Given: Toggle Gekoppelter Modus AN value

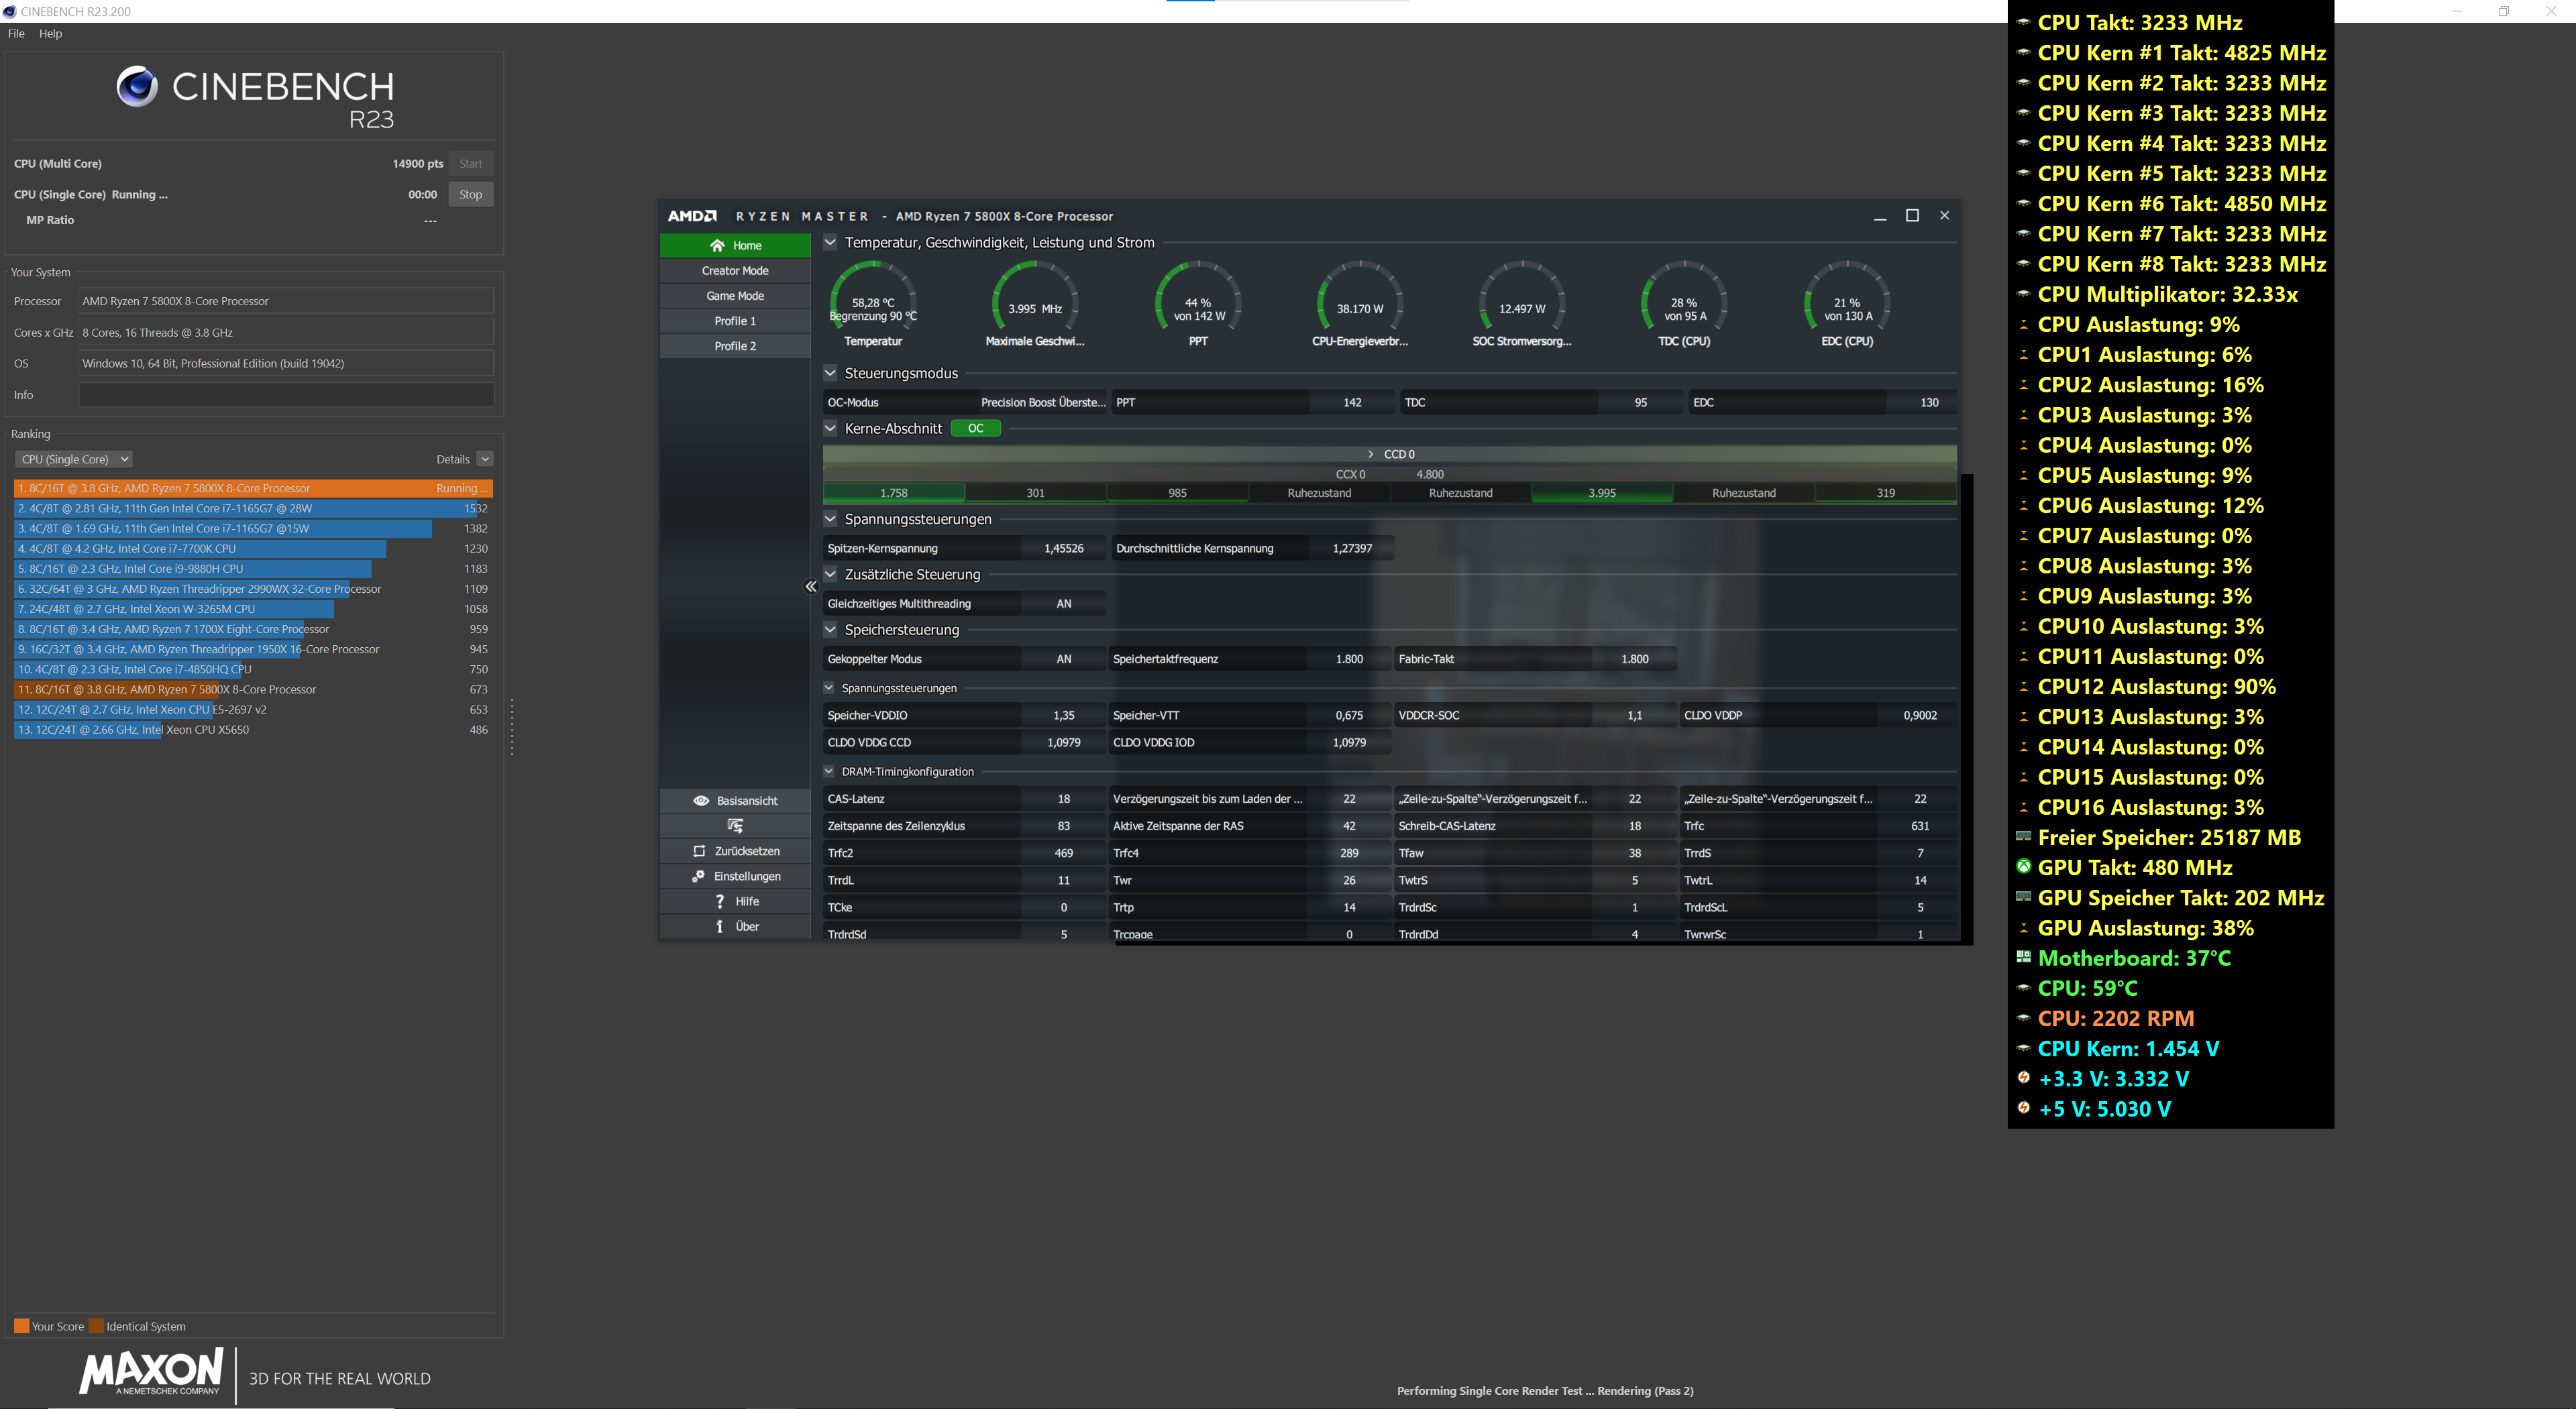Looking at the screenshot, I should pos(1063,659).
